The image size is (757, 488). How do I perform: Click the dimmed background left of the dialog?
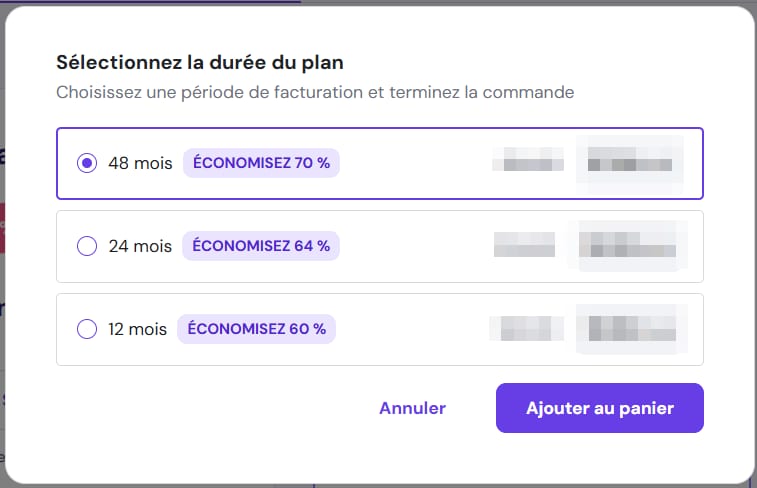[x=2, y=300]
